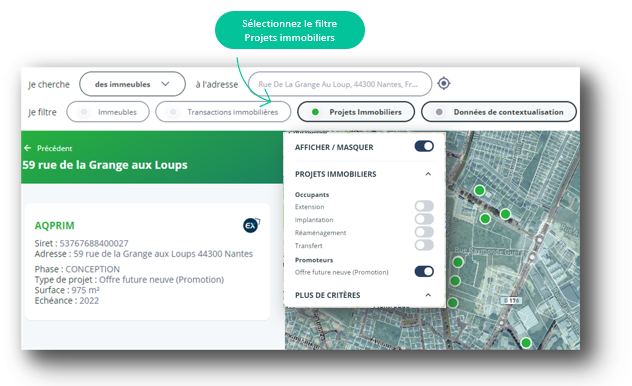Select the Transactions immobilières filter
This screenshot has height=386, width=632.
click(223, 112)
